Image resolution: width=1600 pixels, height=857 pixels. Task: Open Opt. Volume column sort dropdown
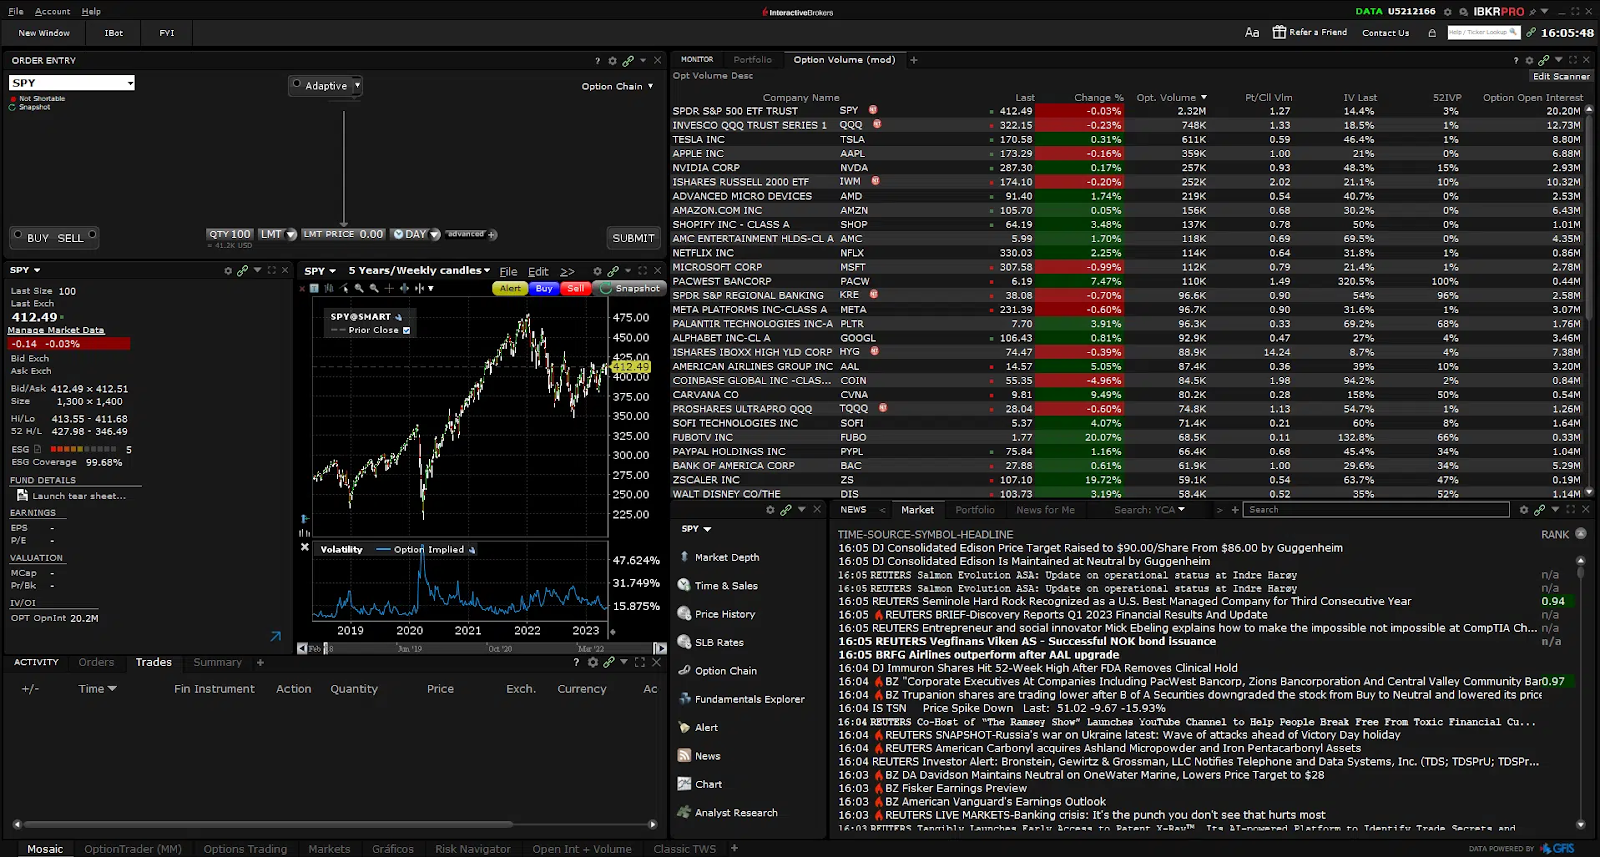(x=1203, y=98)
